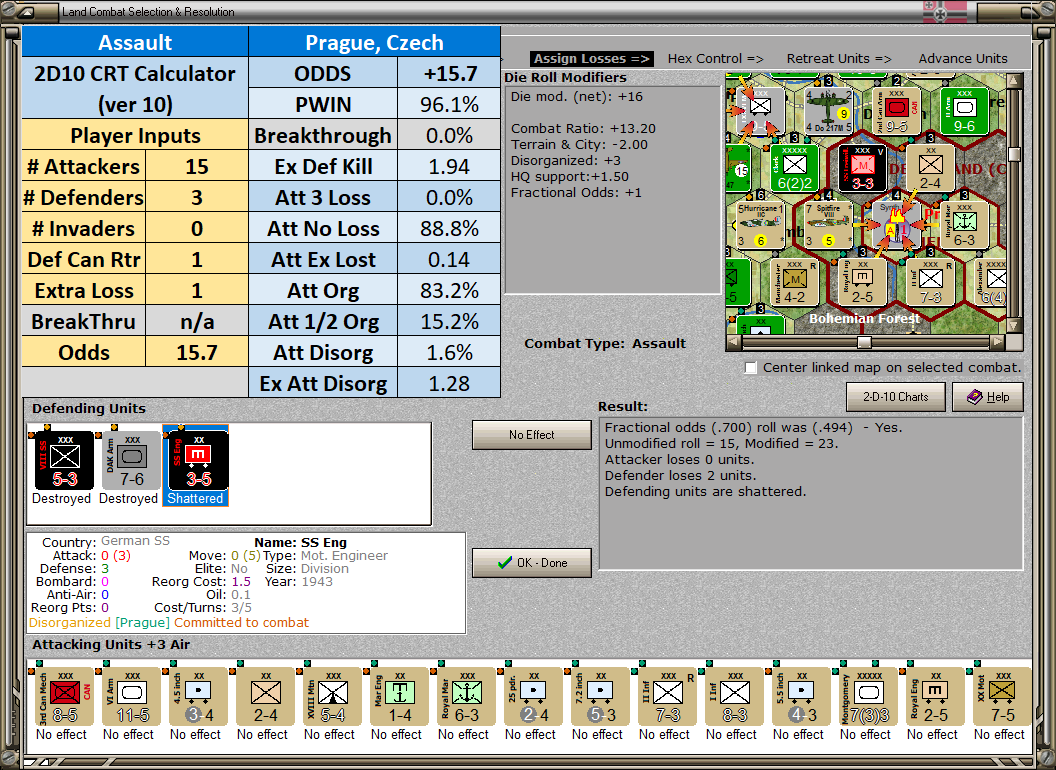Click the Clark 6(2)2 HQ counter on map
The height and width of the screenshot is (770, 1056).
[795, 168]
